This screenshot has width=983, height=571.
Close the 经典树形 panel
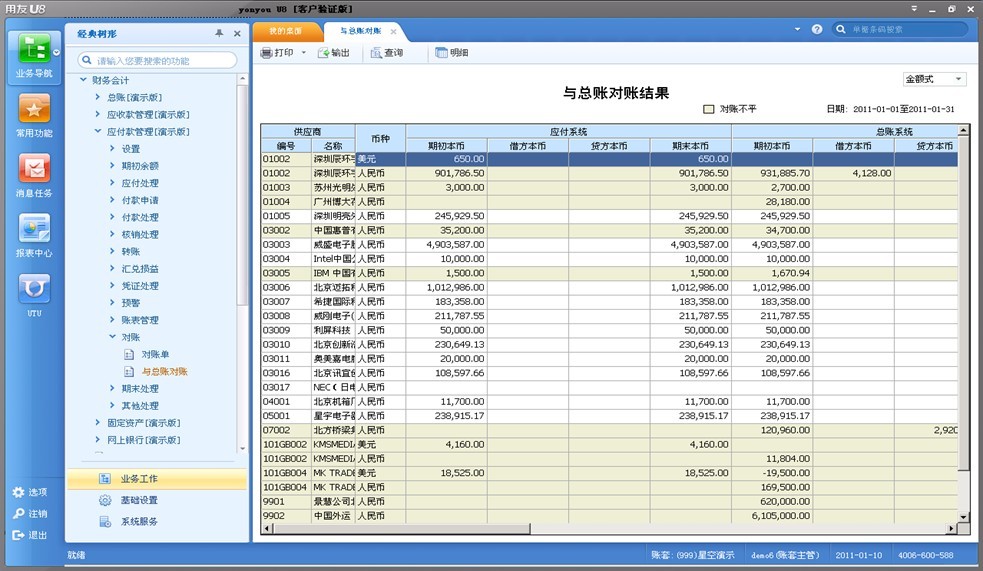[x=237, y=33]
